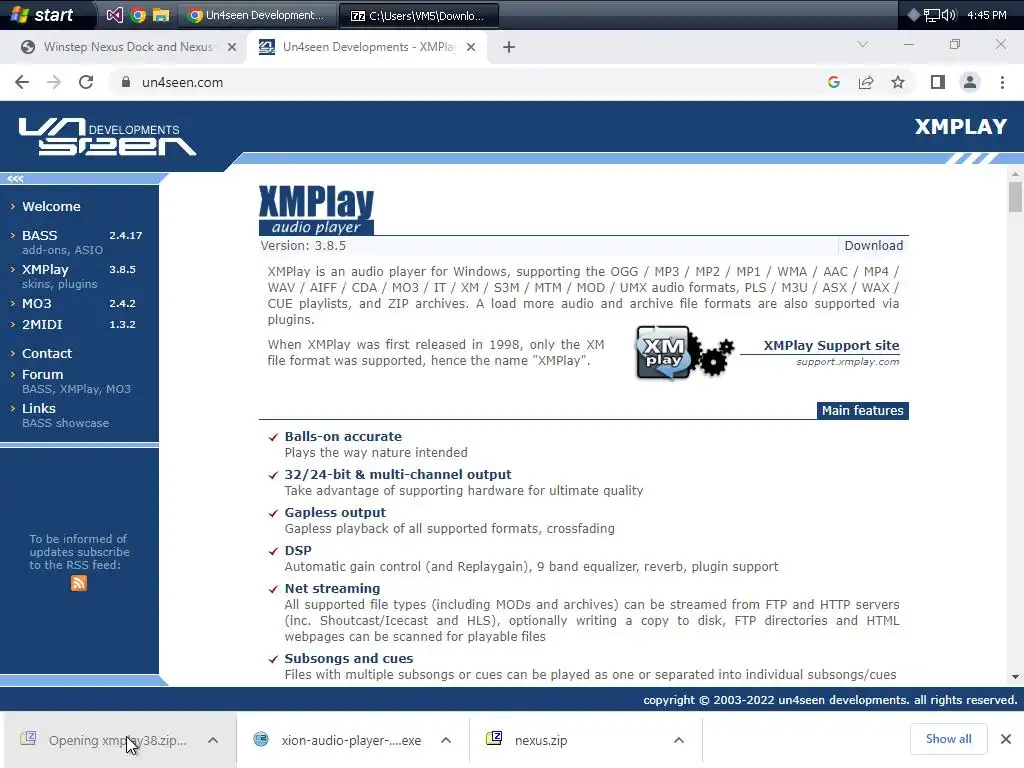Close the Winstep Nexus Dock tab

pos(231,47)
